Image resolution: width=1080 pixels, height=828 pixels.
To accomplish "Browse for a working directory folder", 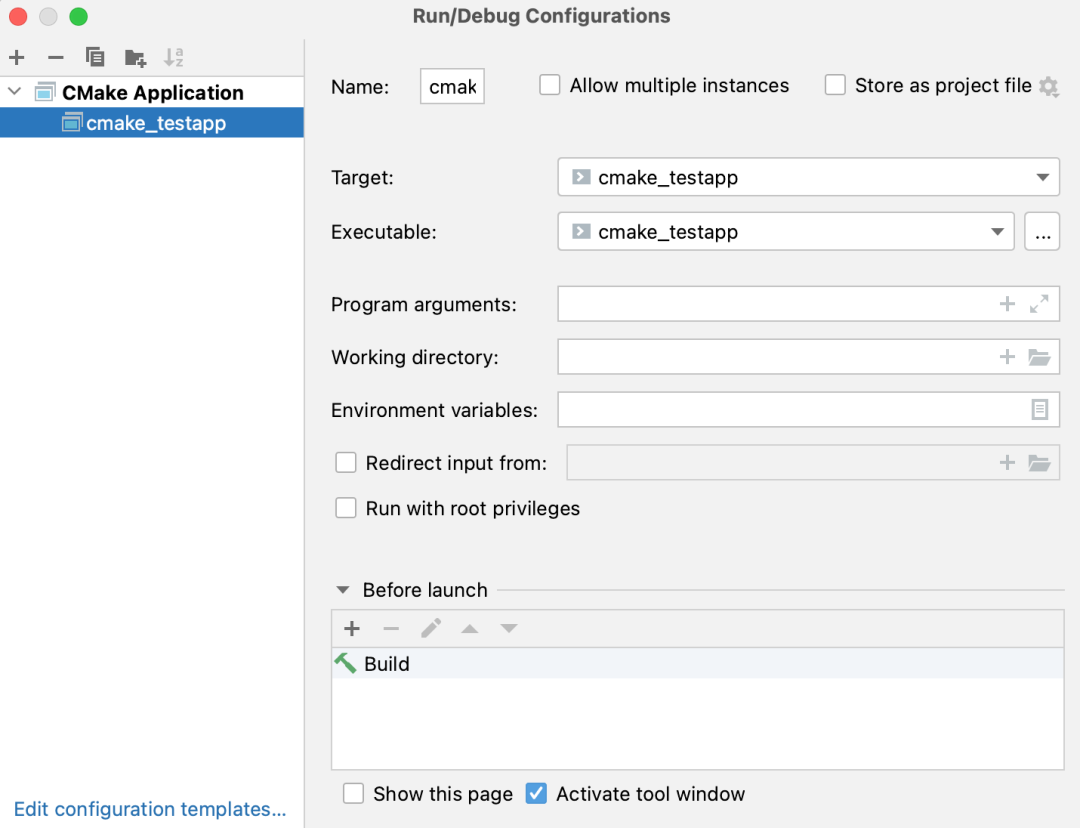I will click(x=1039, y=357).
